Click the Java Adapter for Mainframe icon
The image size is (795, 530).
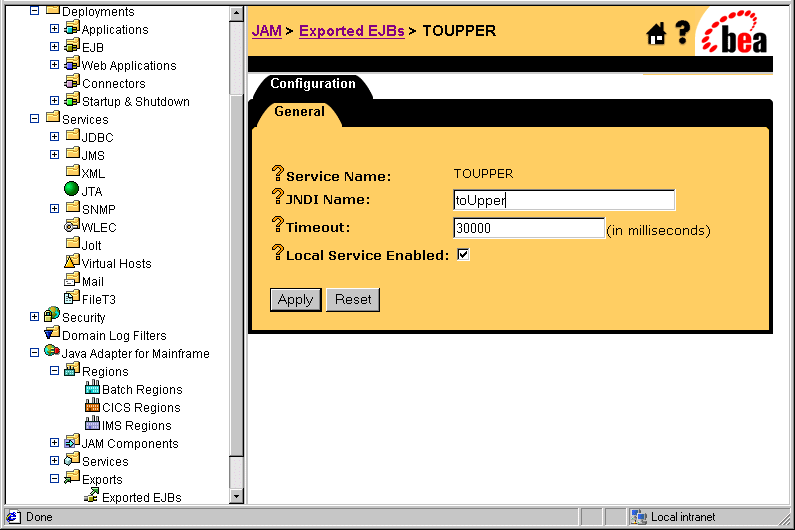tap(52, 351)
